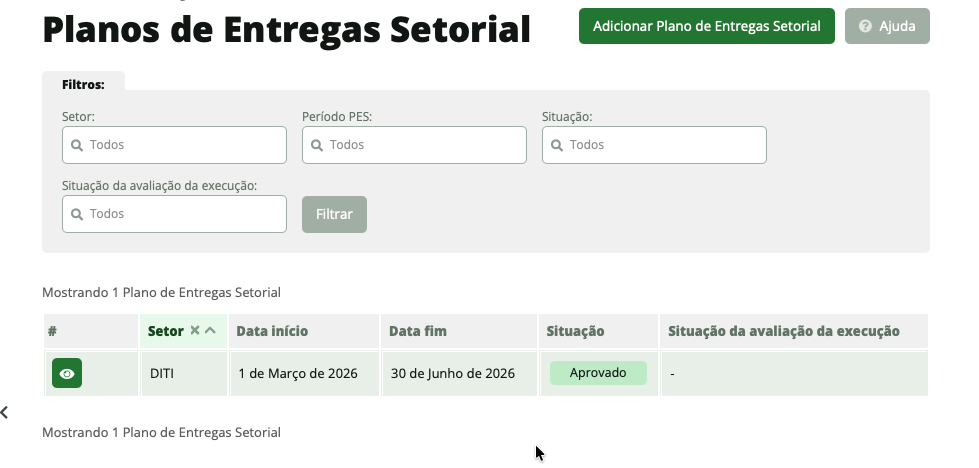
Task: Toggle Setor sort direction caret arrow
Action: click(x=210, y=331)
